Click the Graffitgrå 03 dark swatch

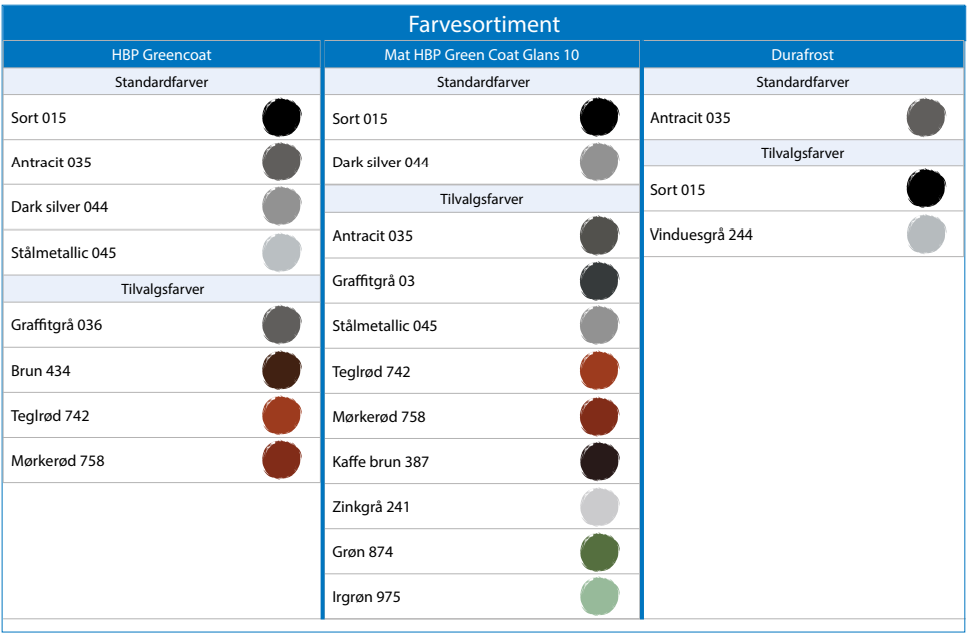click(x=599, y=281)
